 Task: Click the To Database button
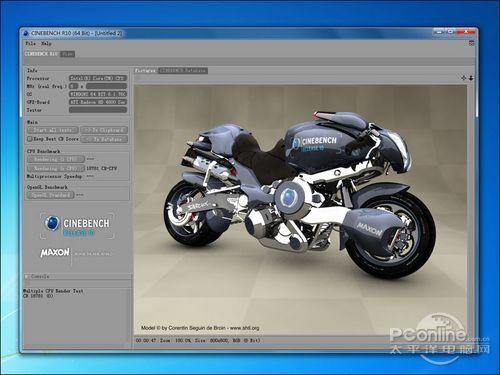104,139
